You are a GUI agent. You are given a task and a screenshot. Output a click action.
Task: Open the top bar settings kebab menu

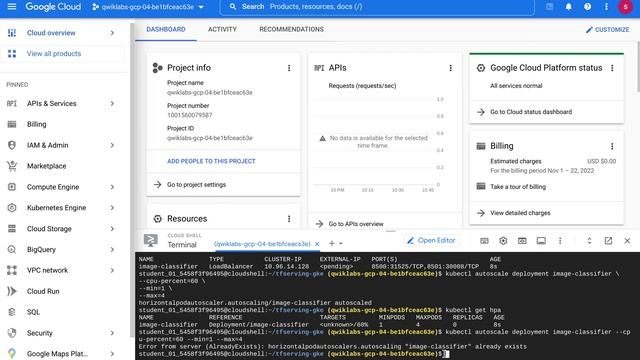pyautogui.click(x=606, y=7)
